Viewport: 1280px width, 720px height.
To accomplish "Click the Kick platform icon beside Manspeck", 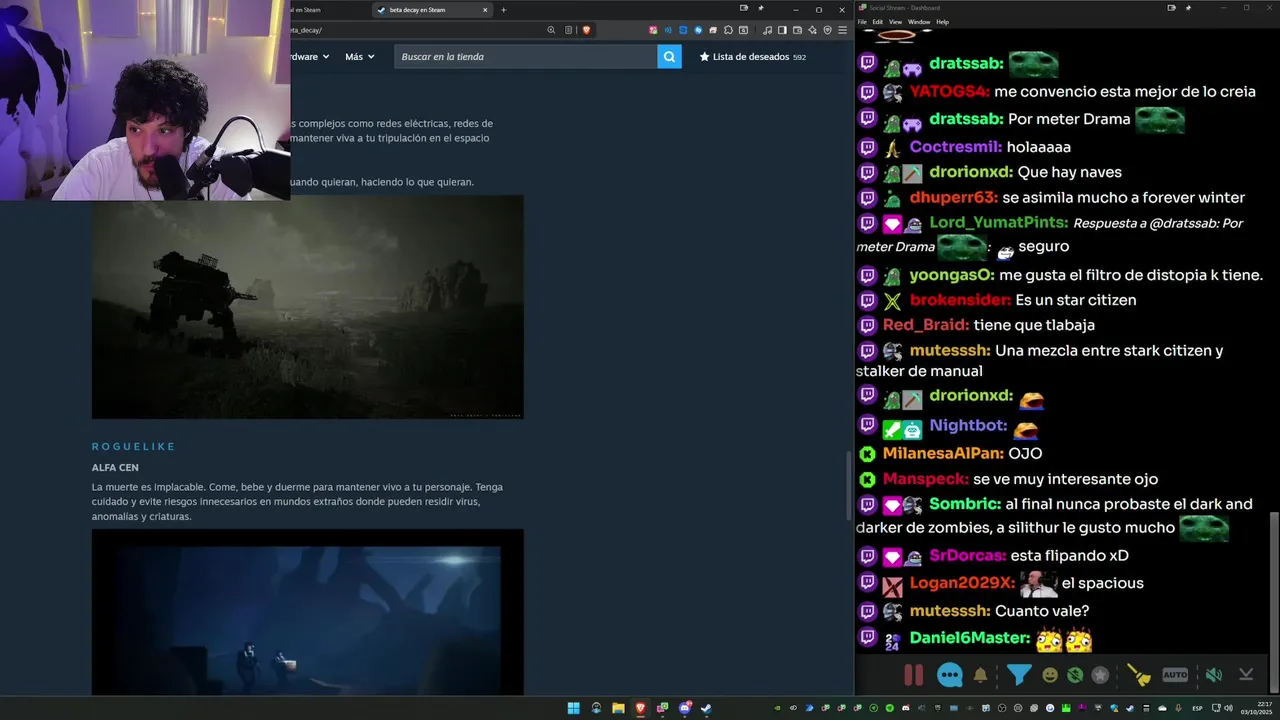I will click(867, 480).
